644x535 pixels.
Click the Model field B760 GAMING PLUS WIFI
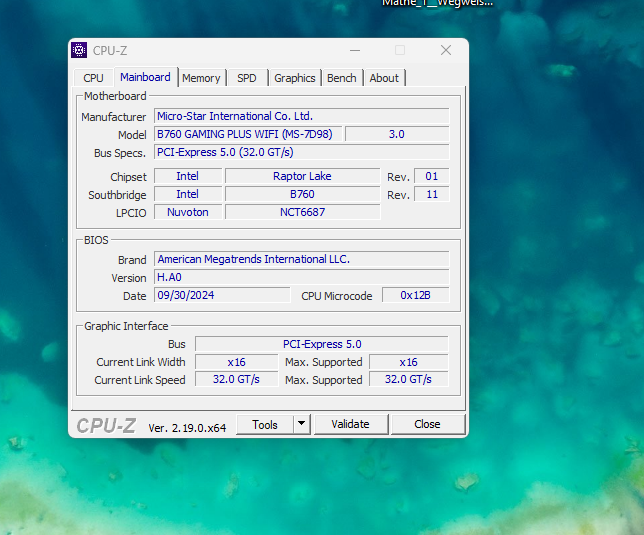click(x=248, y=134)
